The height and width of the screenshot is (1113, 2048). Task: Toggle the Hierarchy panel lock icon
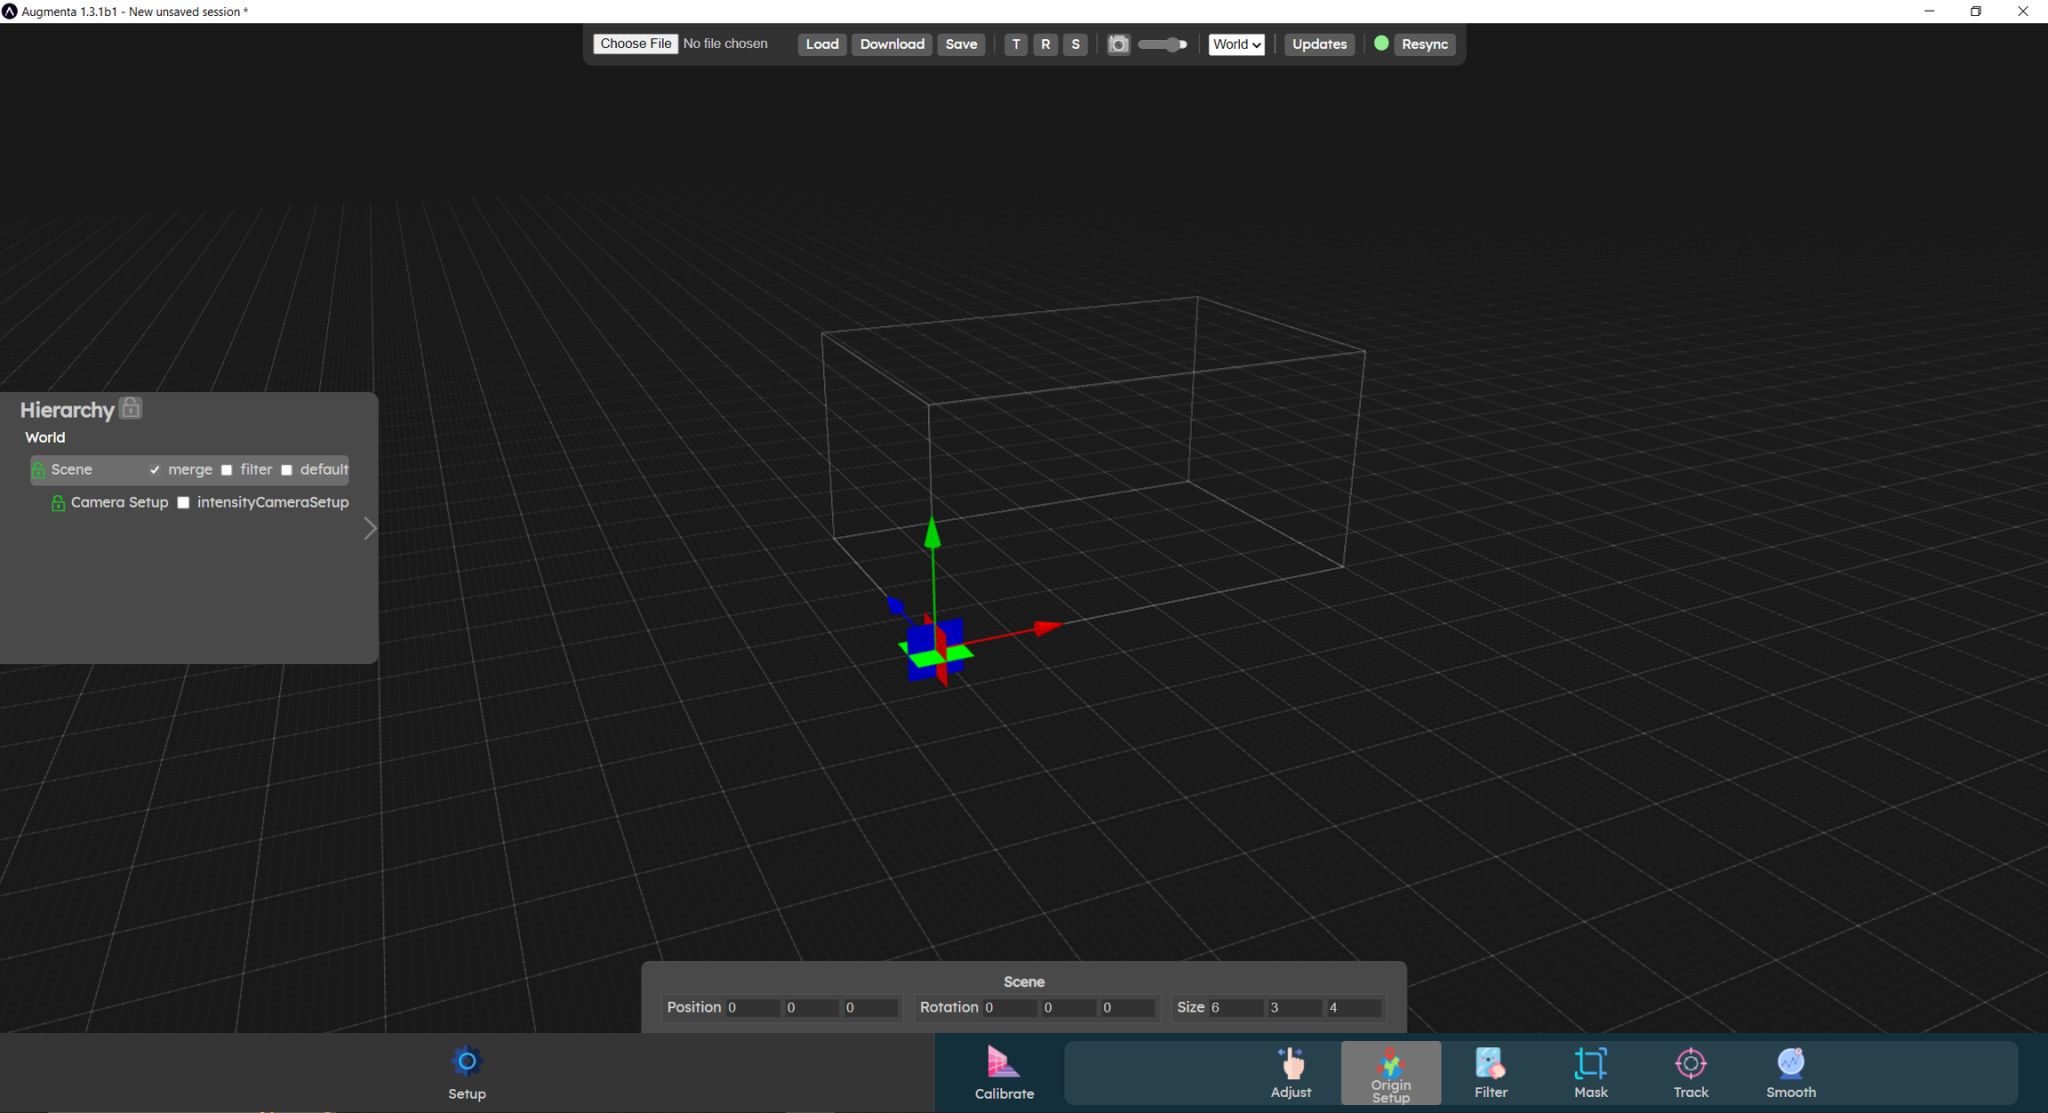point(131,408)
